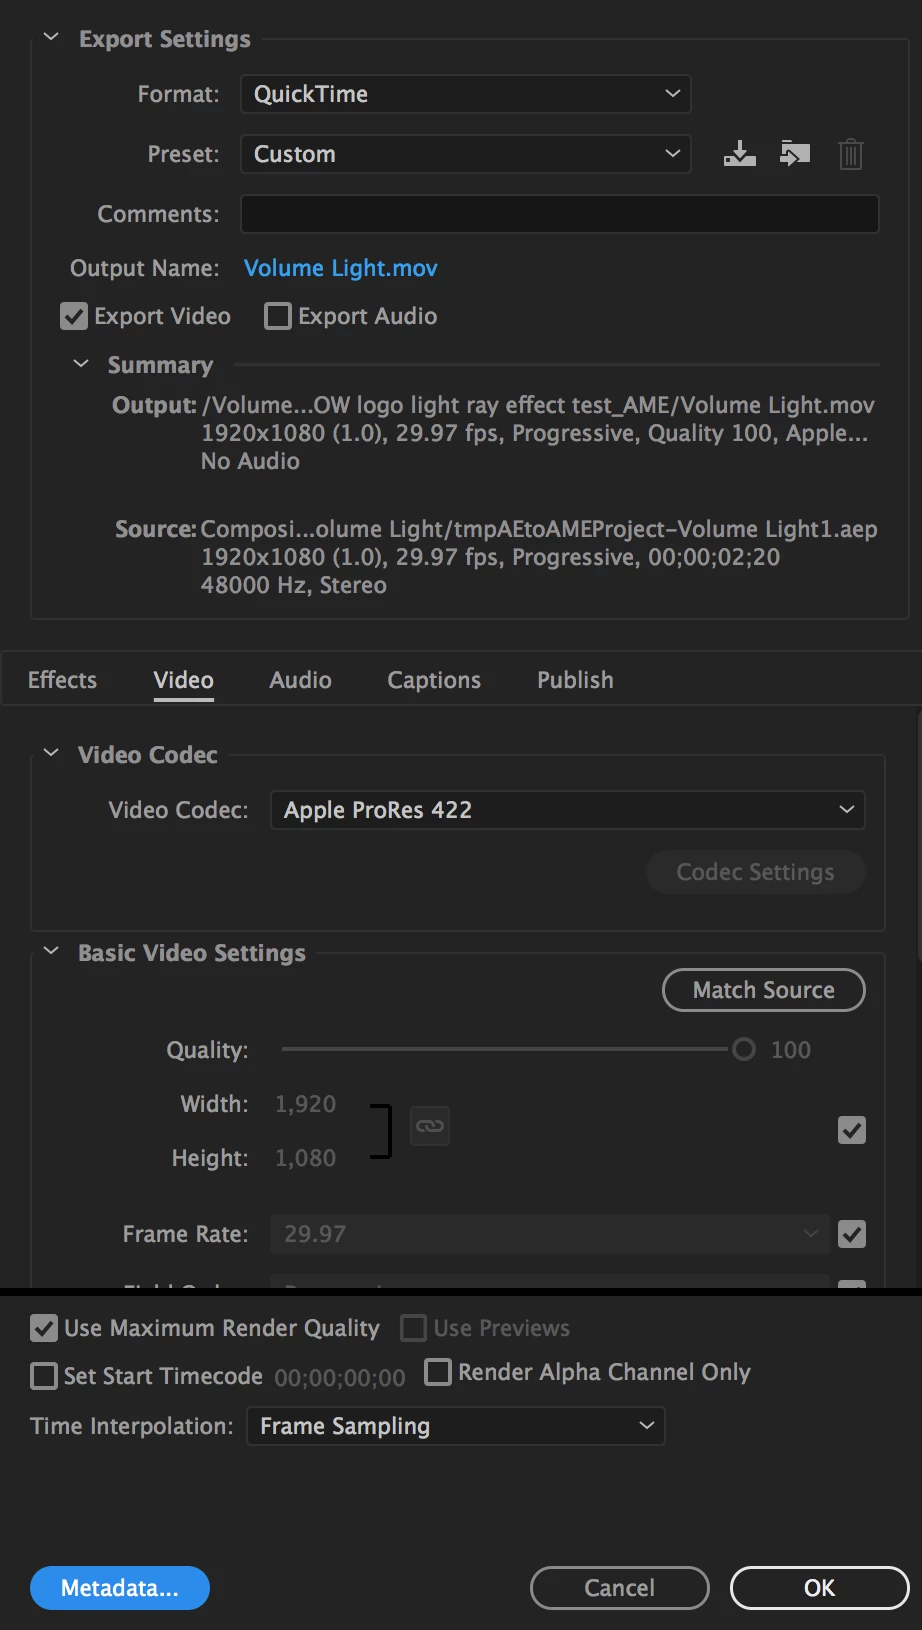Switch to the Audio tab
922x1630 pixels.
[x=300, y=680]
